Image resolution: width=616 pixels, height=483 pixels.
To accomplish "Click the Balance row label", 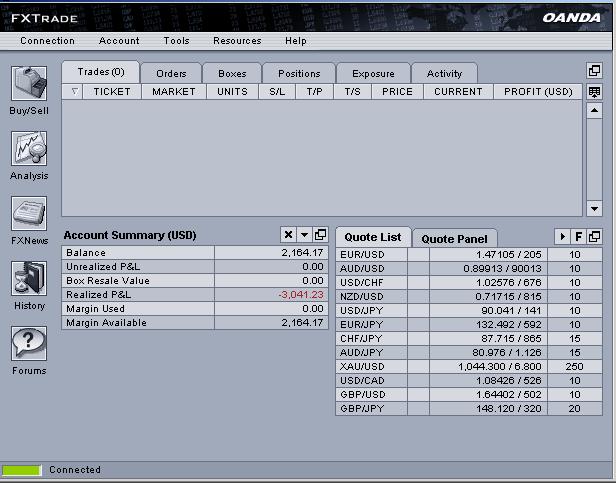I will click(x=86, y=253).
